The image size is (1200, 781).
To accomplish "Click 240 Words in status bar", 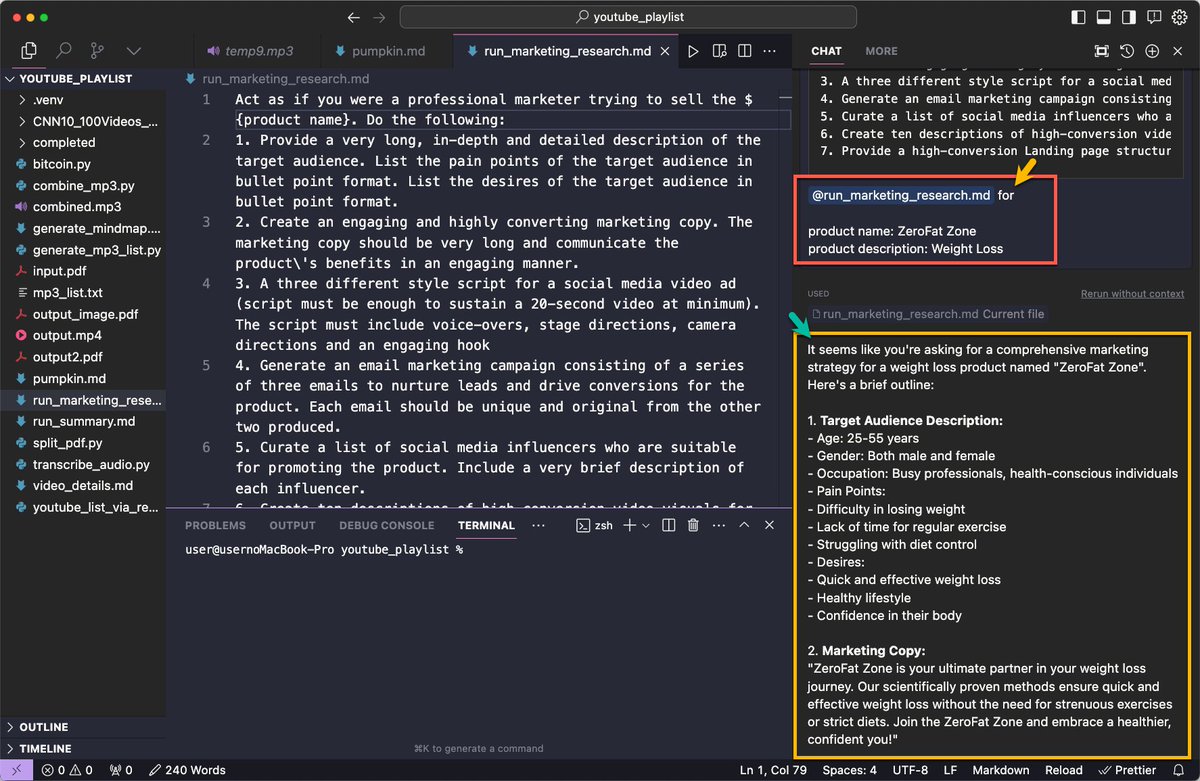I will [x=186, y=770].
